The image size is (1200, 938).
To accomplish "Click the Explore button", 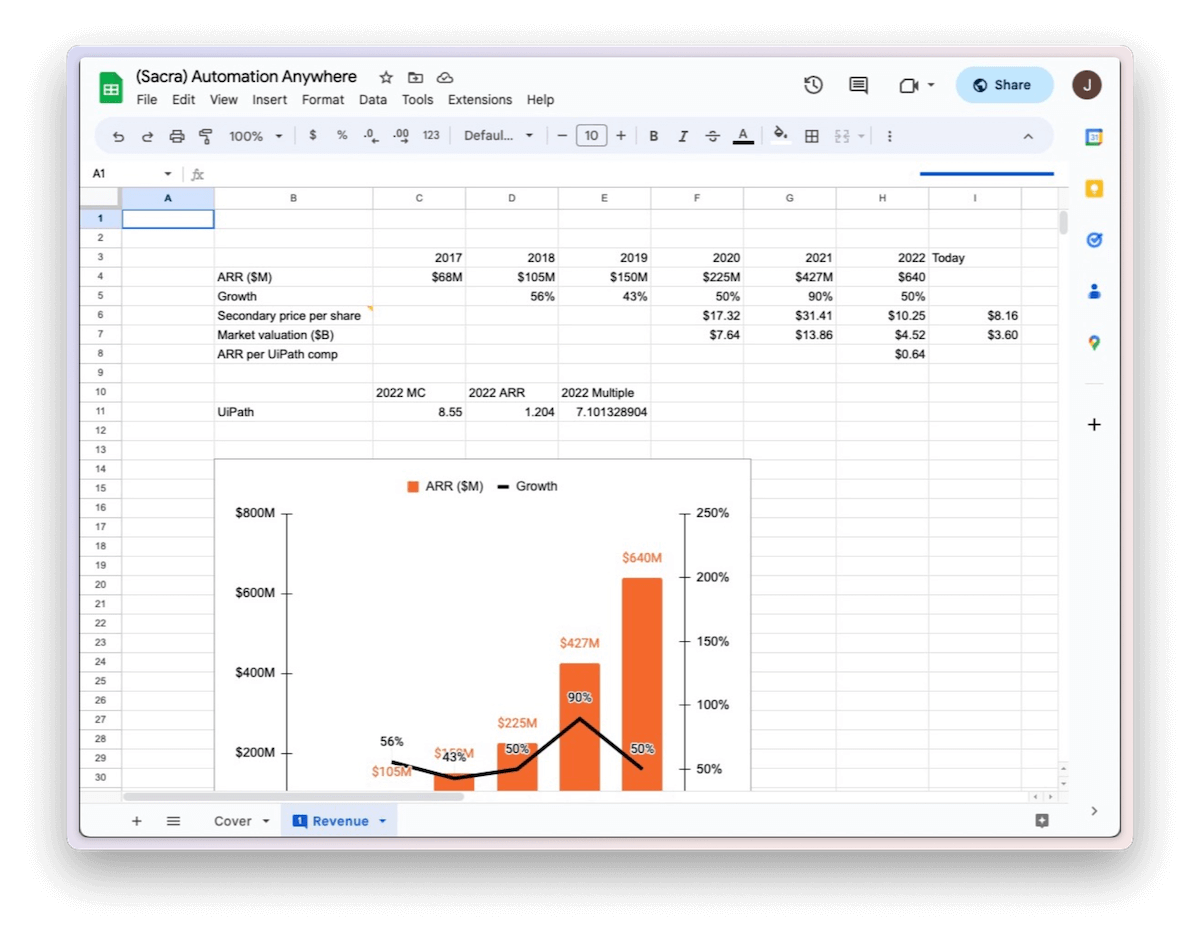I will tap(1042, 821).
